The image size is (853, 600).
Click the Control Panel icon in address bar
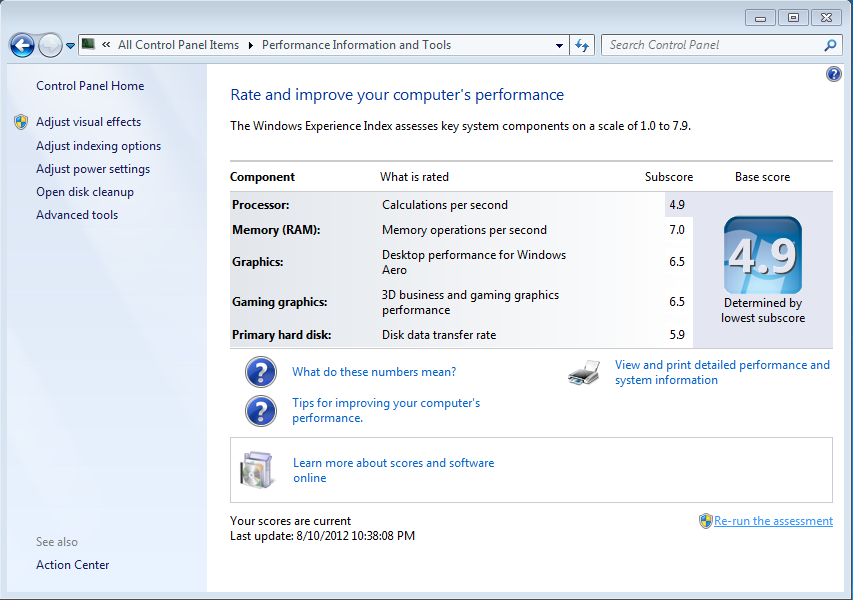[x=88, y=44]
